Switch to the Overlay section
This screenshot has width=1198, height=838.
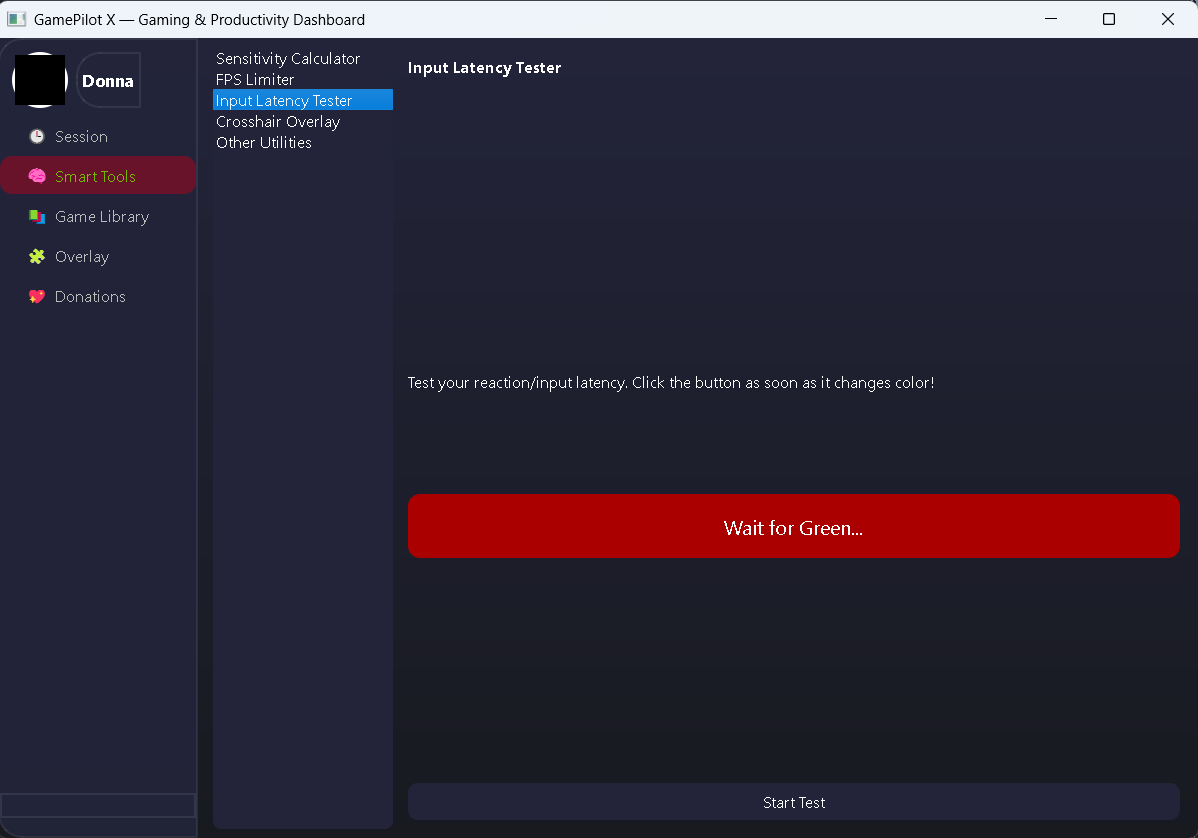click(x=82, y=257)
